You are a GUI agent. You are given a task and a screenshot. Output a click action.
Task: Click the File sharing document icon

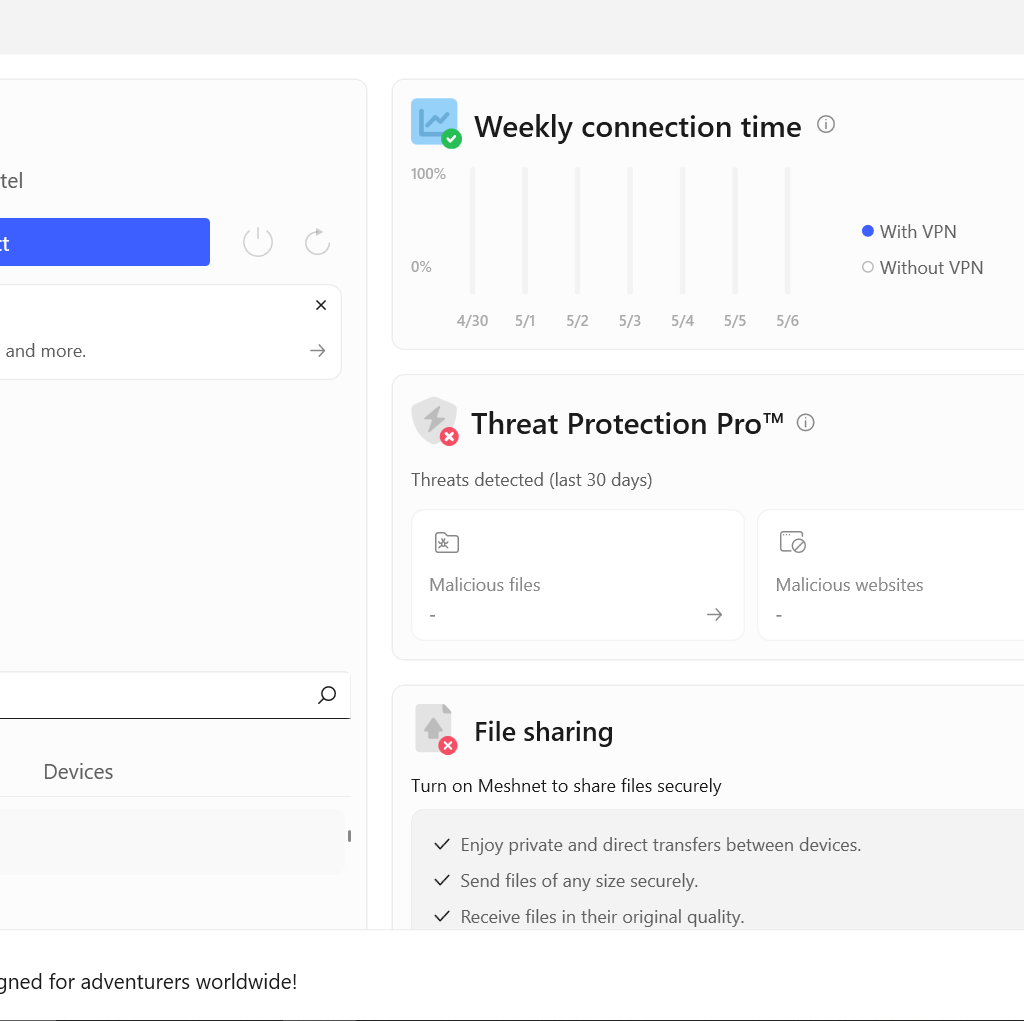[x=436, y=729]
